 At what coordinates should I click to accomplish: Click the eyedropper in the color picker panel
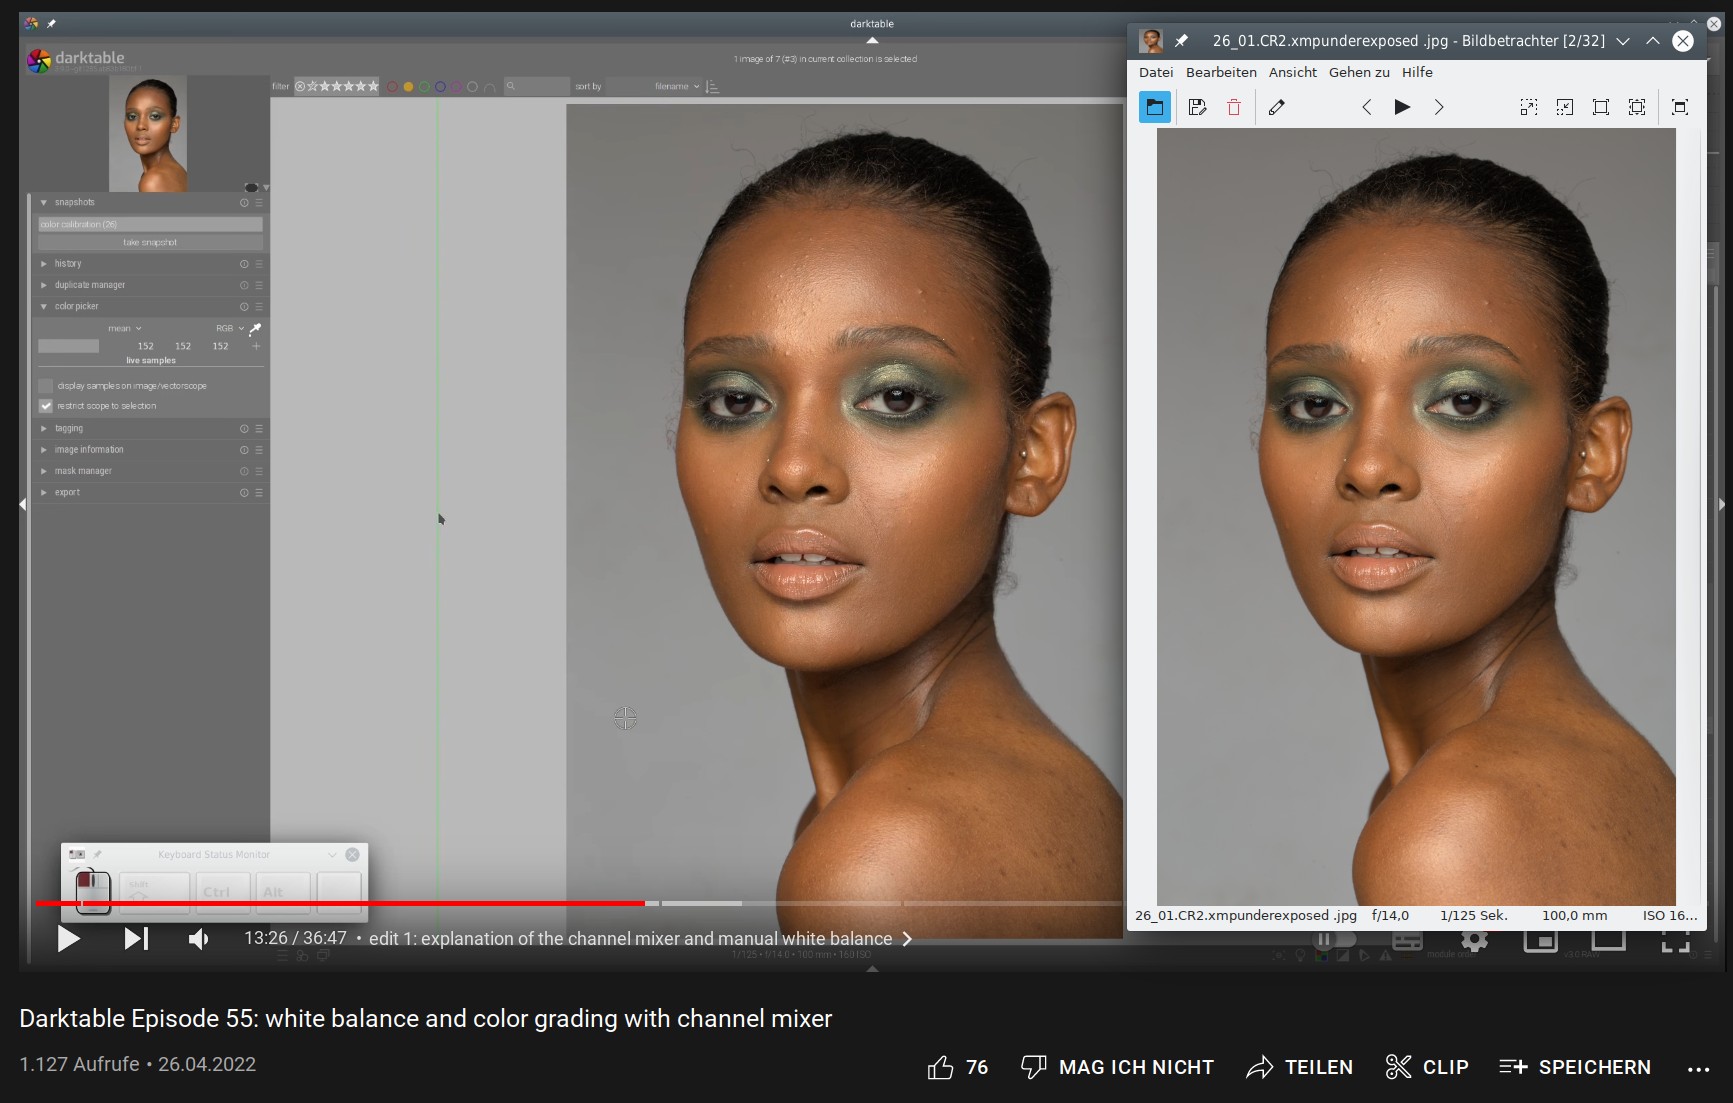pyautogui.click(x=255, y=328)
